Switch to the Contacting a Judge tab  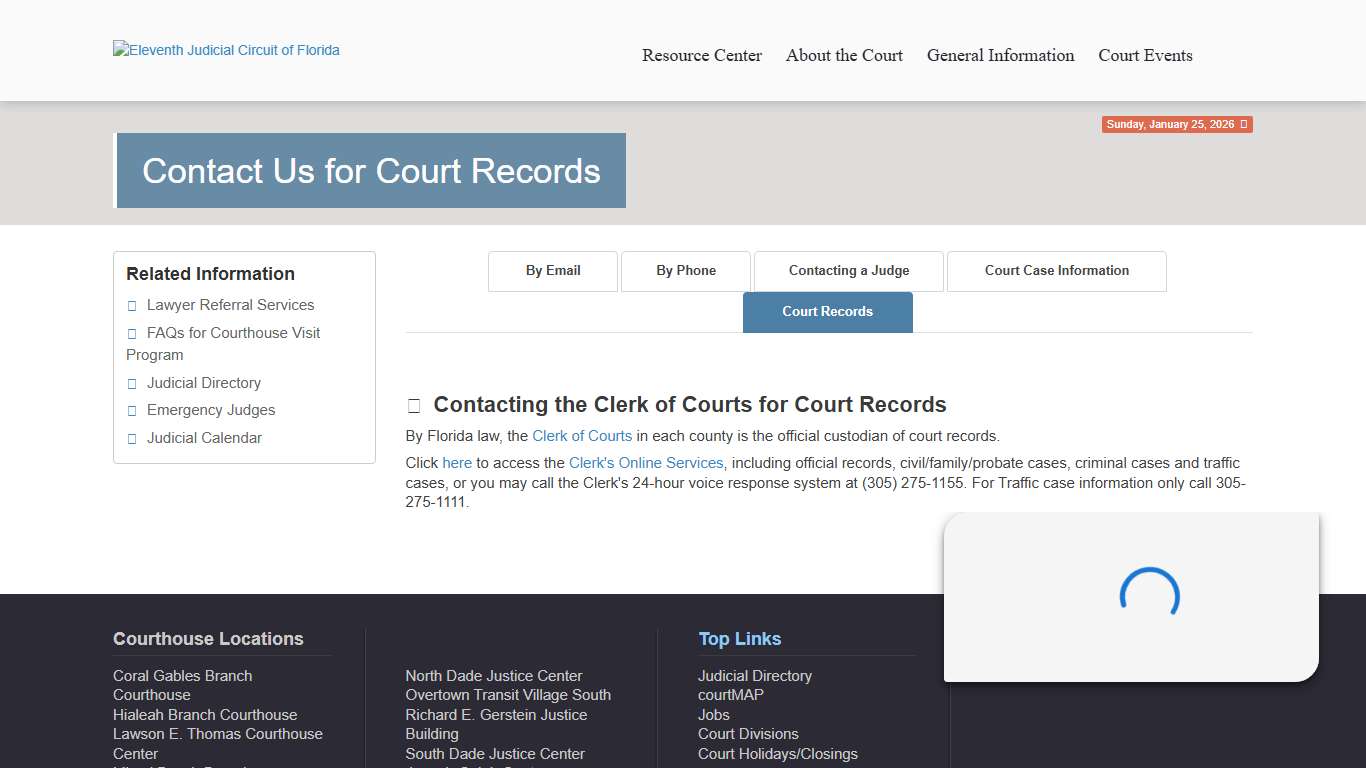(x=847, y=271)
